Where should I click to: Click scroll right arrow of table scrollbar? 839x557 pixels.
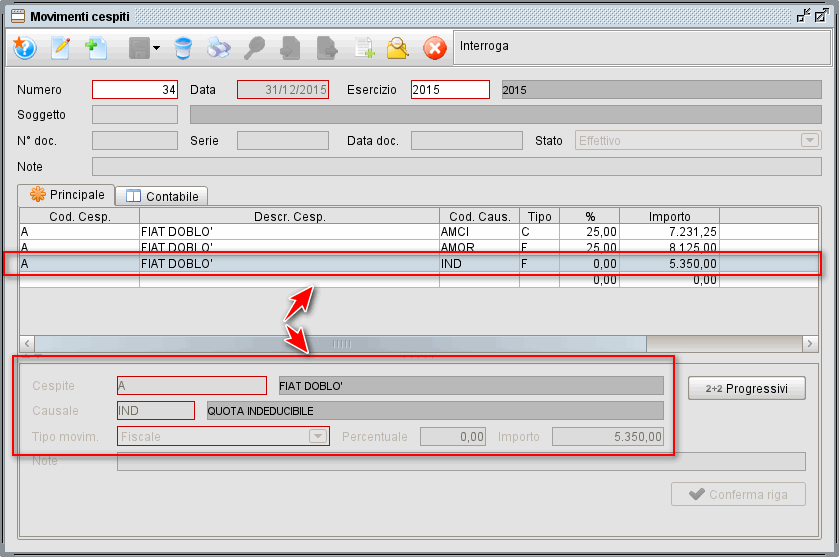click(x=810, y=344)
